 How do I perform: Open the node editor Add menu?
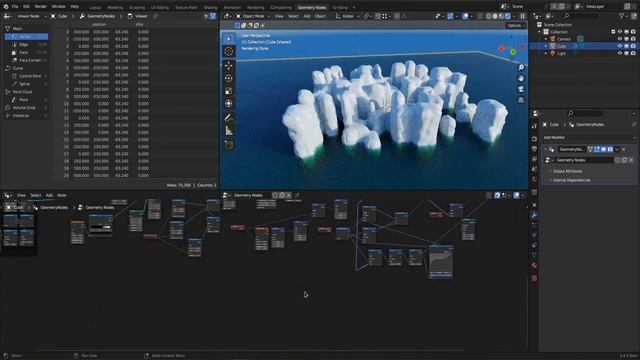[49, 196]
